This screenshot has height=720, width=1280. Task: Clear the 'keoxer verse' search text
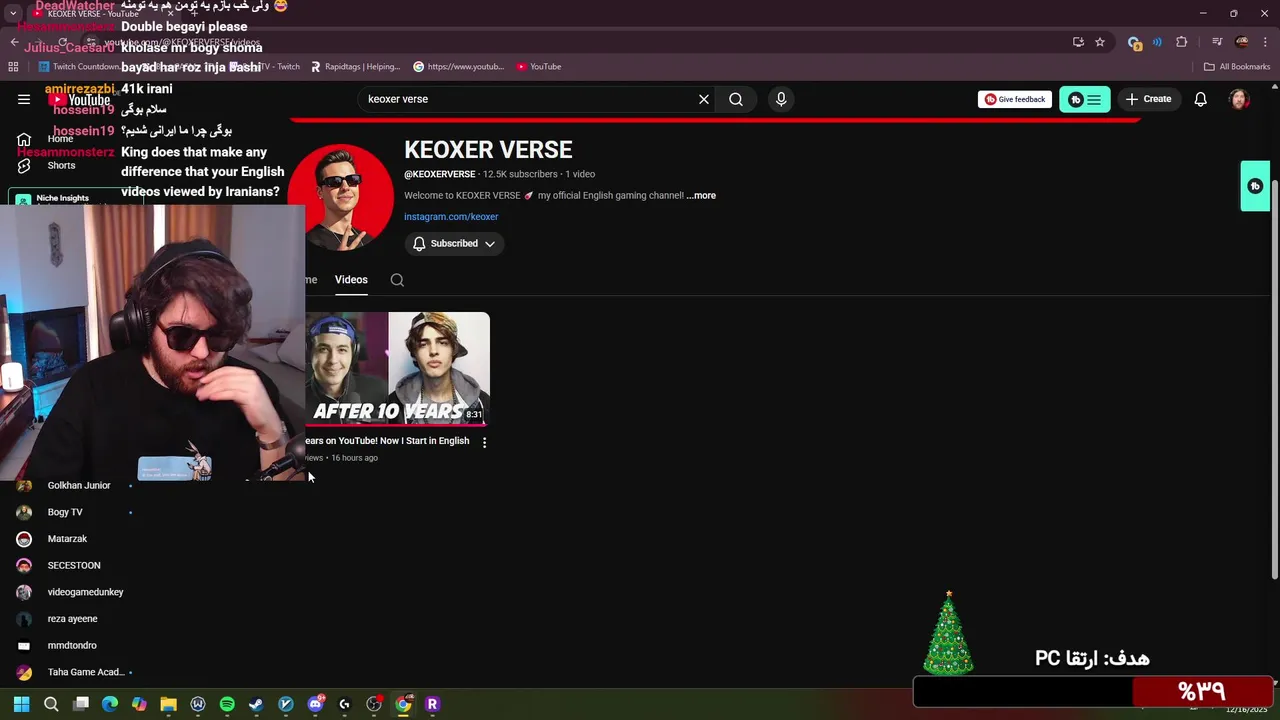click(x=704, y=99)
